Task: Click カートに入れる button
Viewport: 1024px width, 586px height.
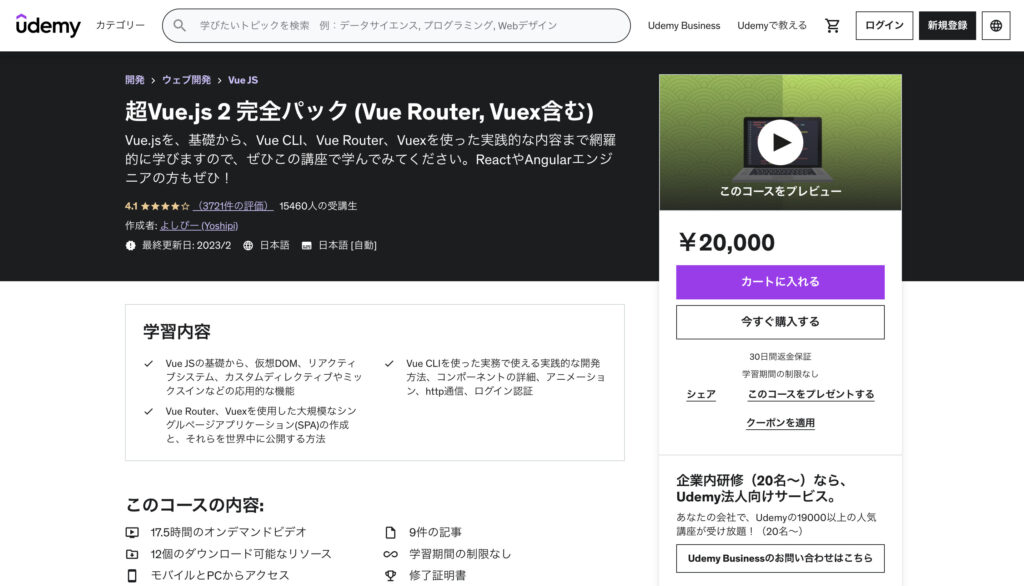Action: click(x=780, y=282)
